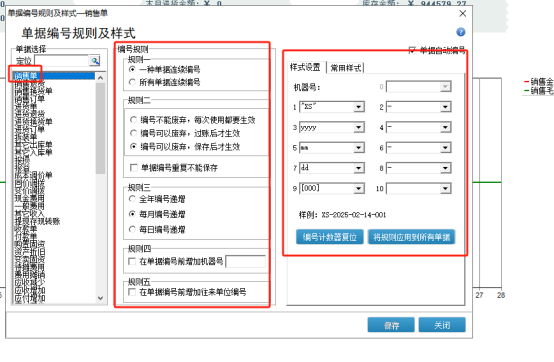Click the list scrollbar up arrow
The image size is (554, 362).
(x=100, y=78)
